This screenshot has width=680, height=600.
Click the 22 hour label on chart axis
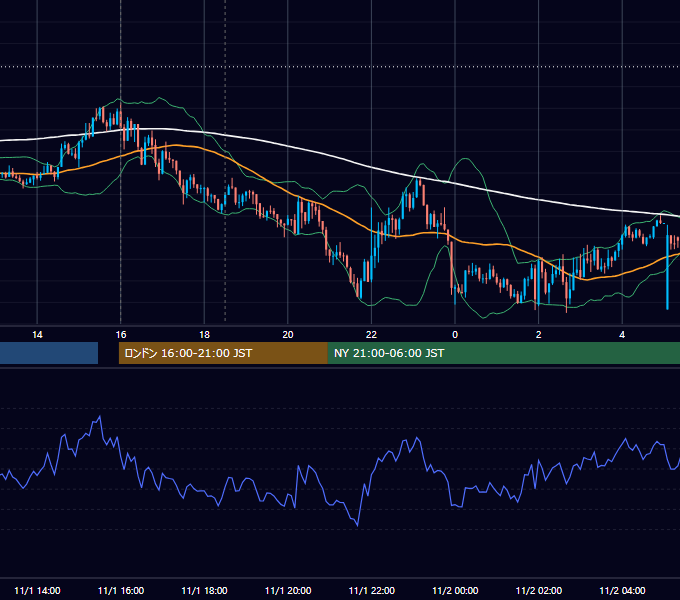pyautogui.click(x=371, y=335)
